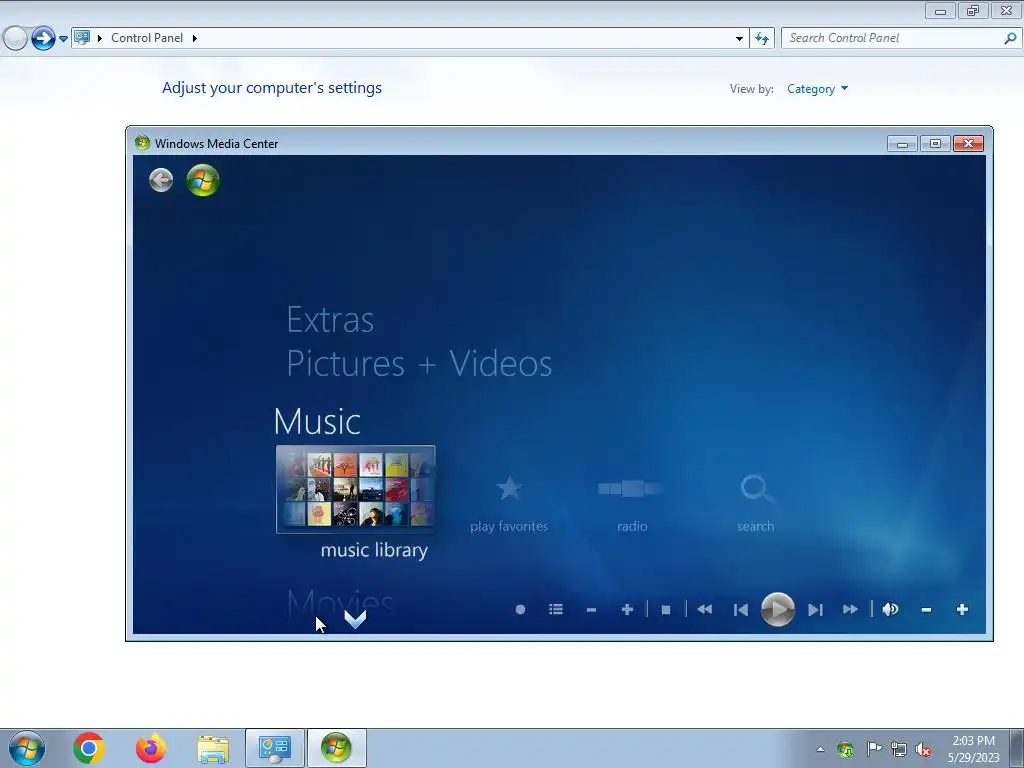Open the radio option in Music
This screenshot has height=768, width=1024.
pos(632,488)
